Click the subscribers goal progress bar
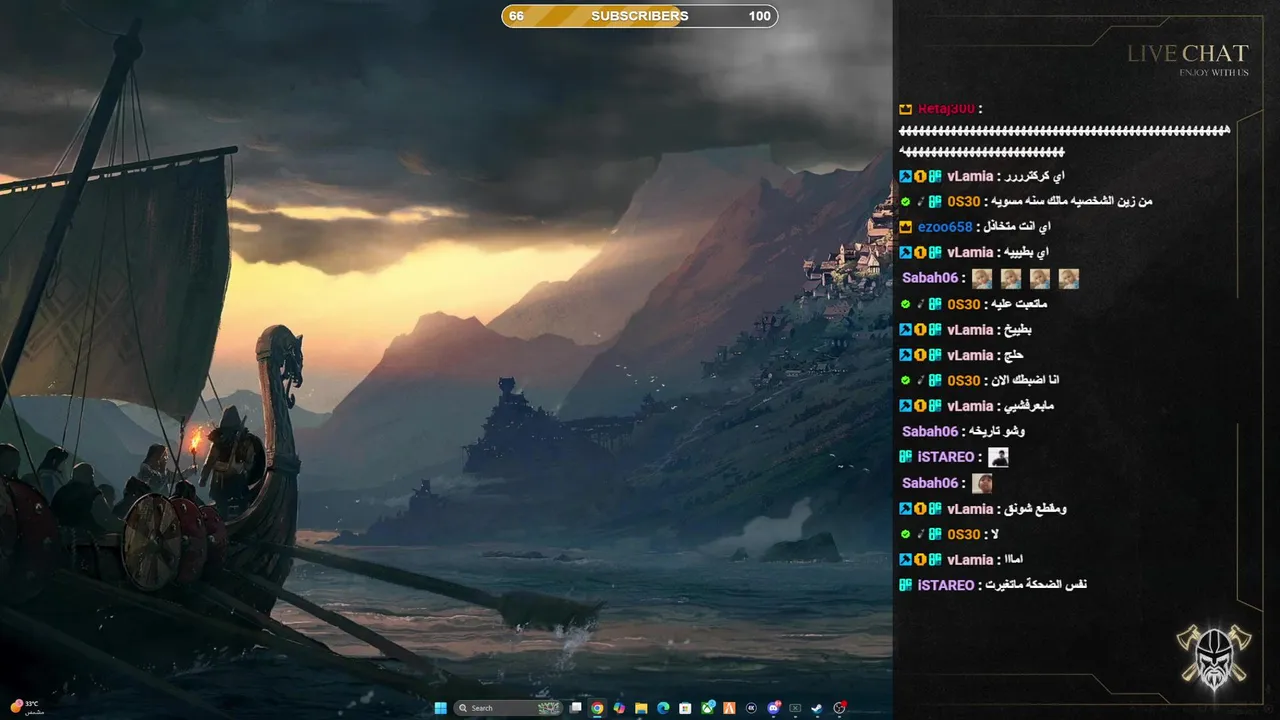The width and height of the screenshot is (1280, 720). [x=640, y=16]
